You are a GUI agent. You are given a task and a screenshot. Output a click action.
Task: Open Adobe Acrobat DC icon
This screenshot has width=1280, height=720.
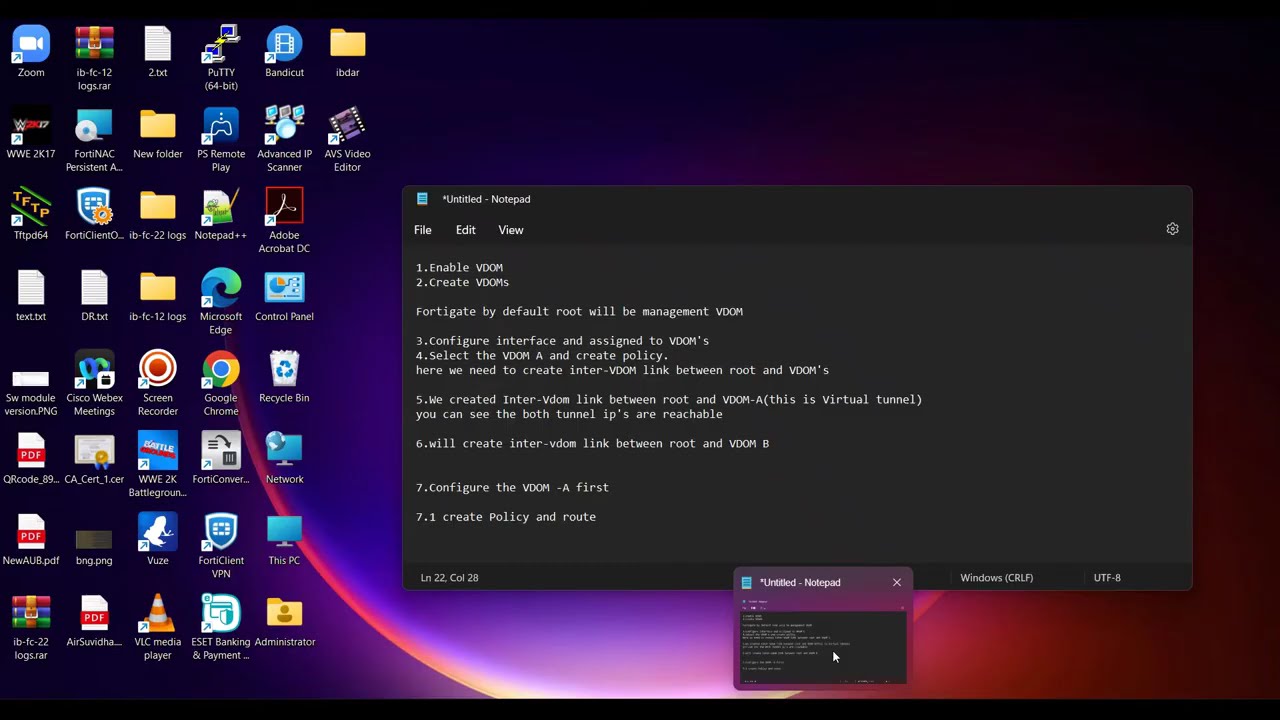coord(284,221)
